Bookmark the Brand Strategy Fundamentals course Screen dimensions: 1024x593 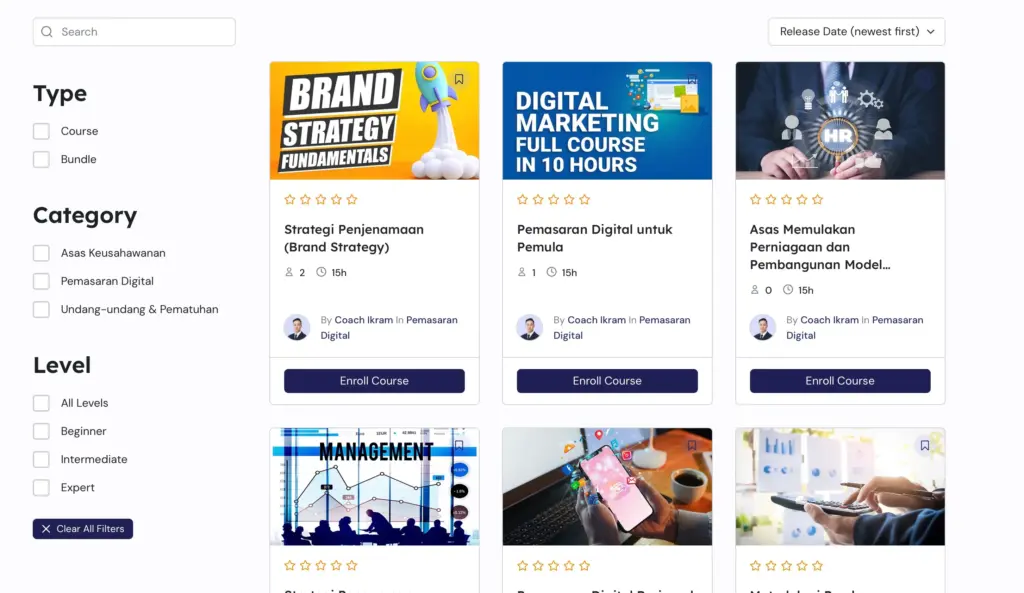(459, 79)
